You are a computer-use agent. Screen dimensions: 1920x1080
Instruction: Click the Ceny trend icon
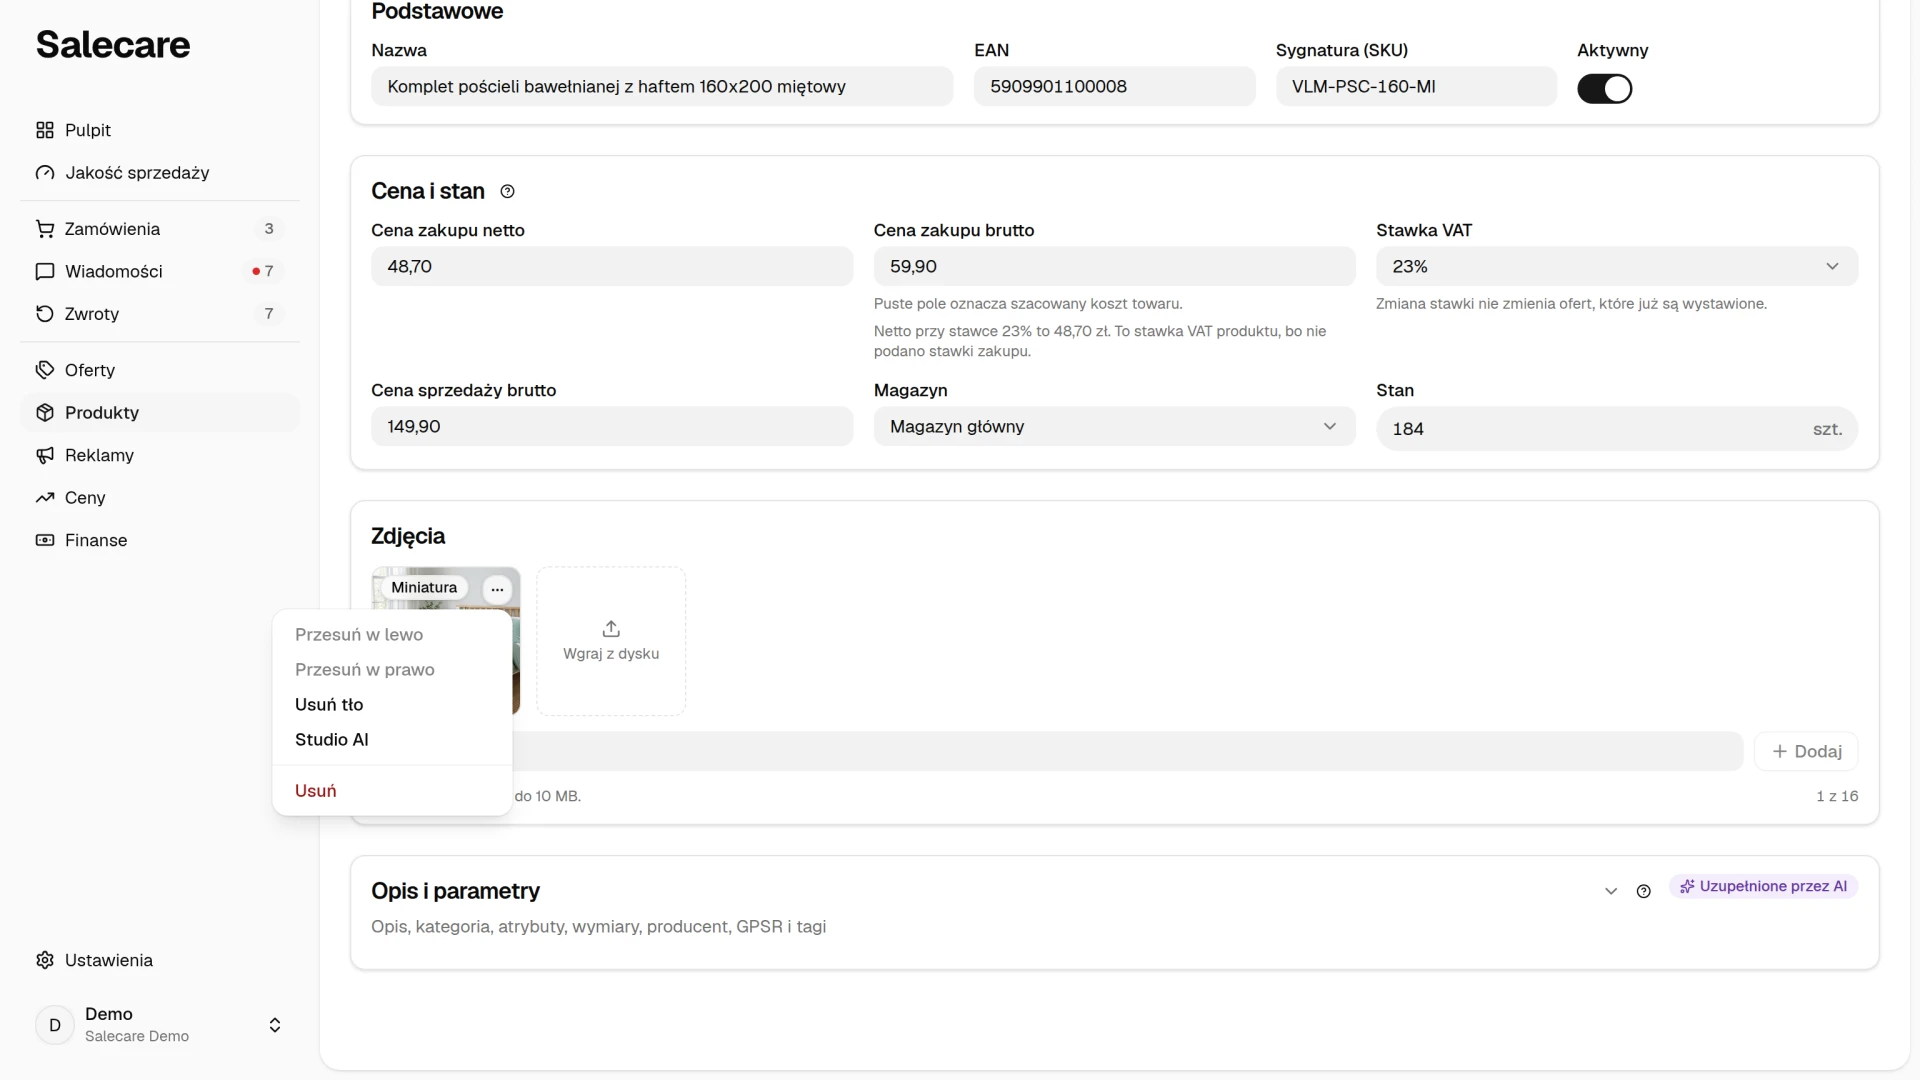click(x=45, y=498)
